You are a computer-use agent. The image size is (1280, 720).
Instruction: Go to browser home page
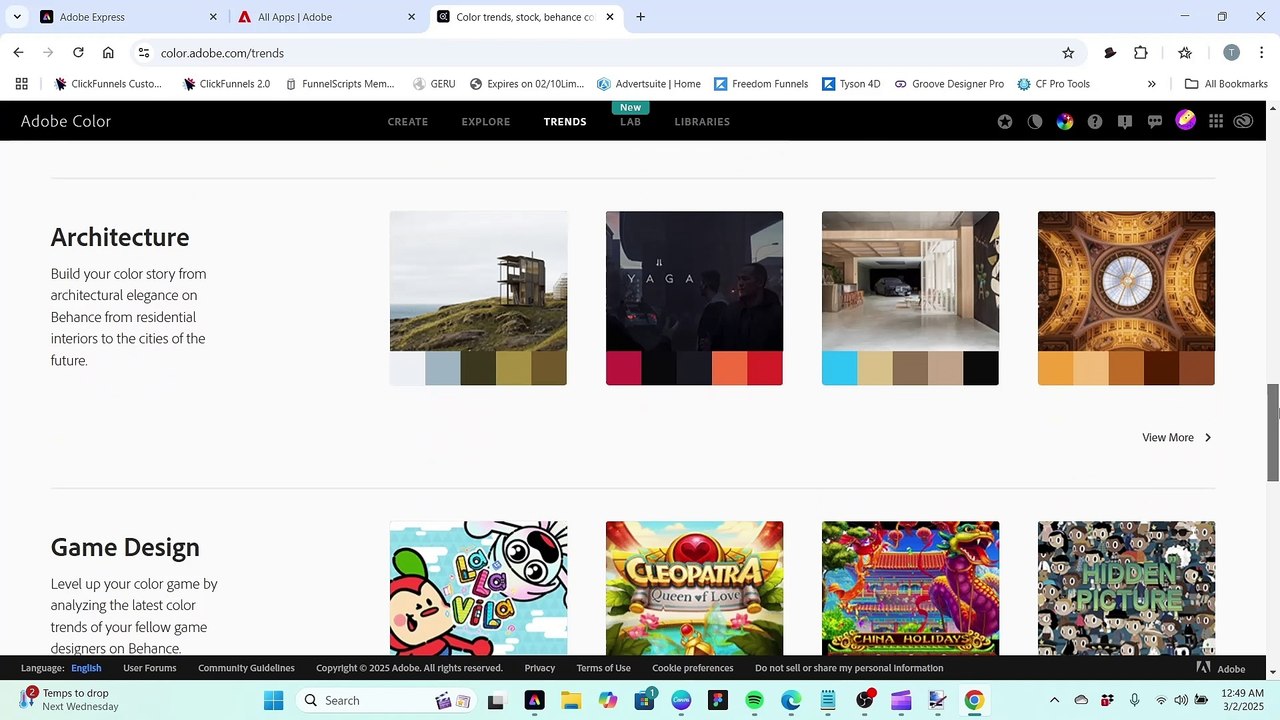coord(108,52)
